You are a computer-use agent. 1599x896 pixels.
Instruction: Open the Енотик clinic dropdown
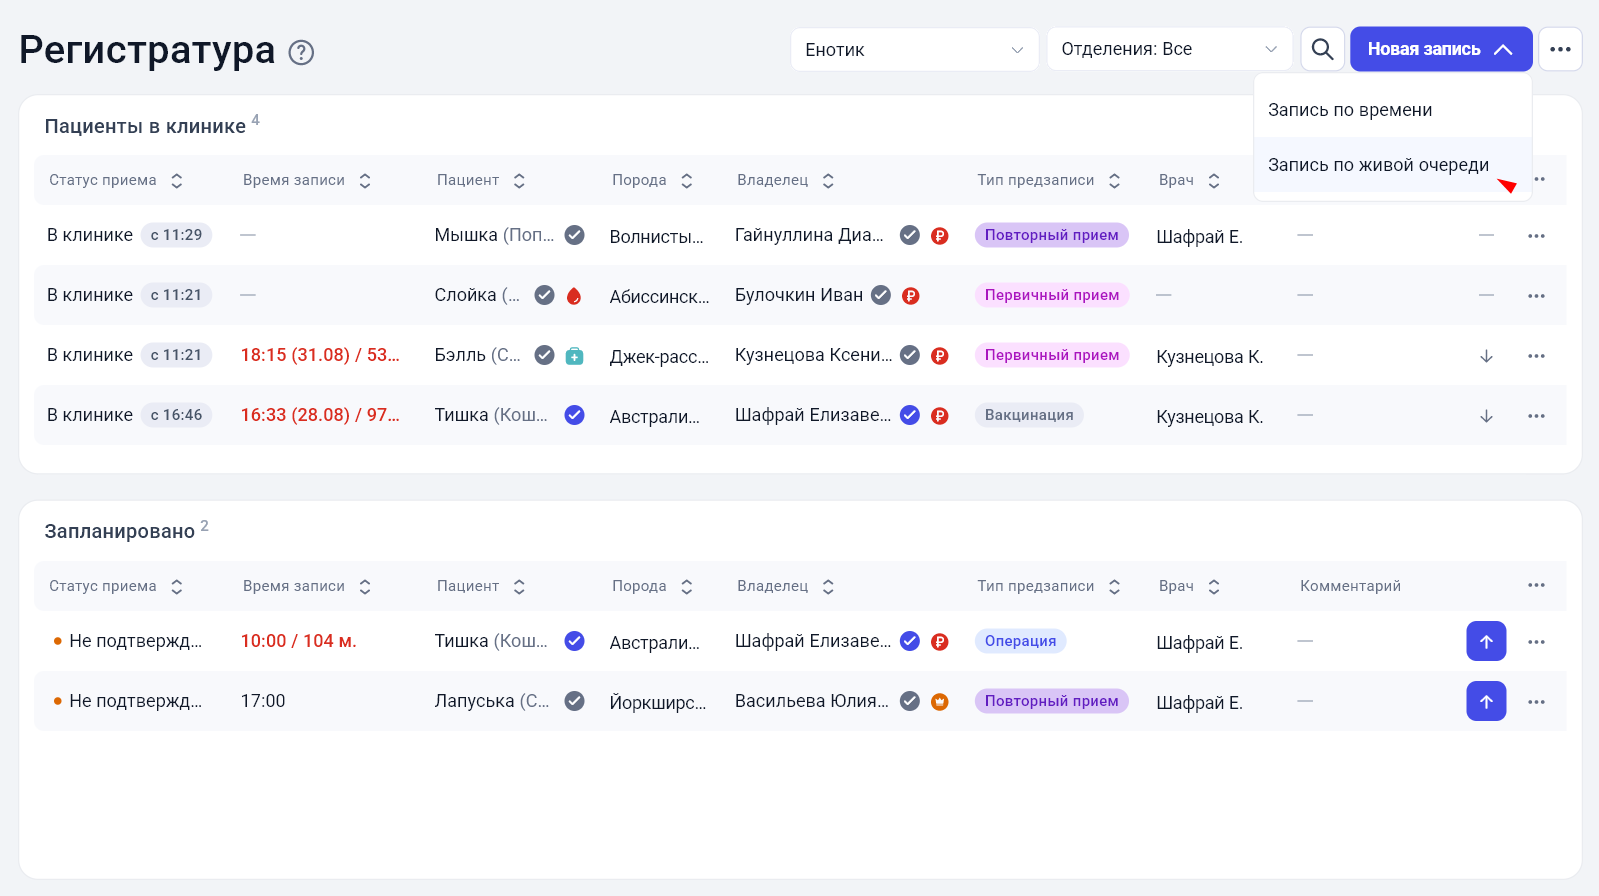pos(914,49)
